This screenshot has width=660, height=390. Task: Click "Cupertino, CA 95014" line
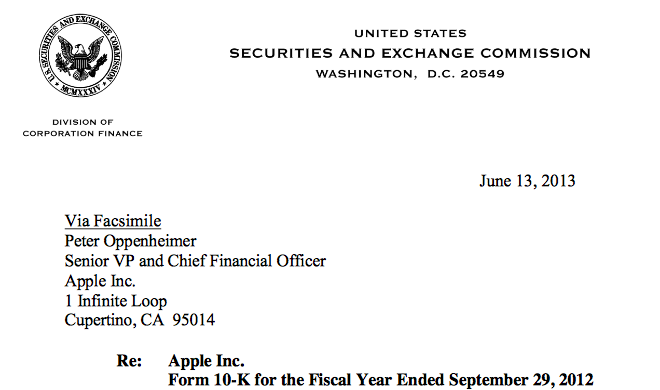click(140, 320)
